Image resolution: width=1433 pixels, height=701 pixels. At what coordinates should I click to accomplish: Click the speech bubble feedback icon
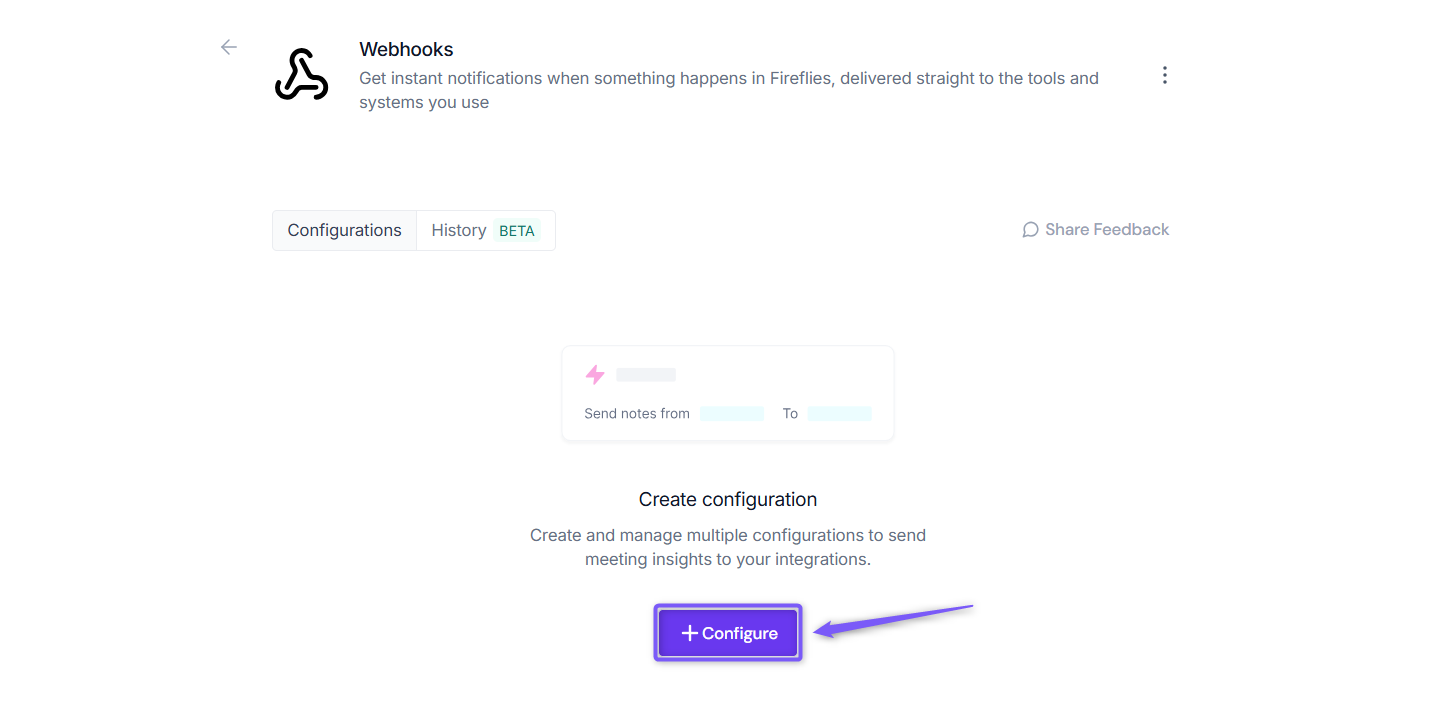[1030, 230]
